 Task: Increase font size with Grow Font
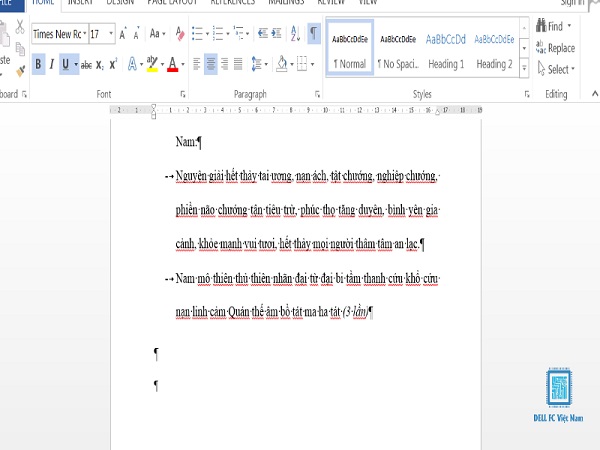pyautogui.click(x=123, y=34)
